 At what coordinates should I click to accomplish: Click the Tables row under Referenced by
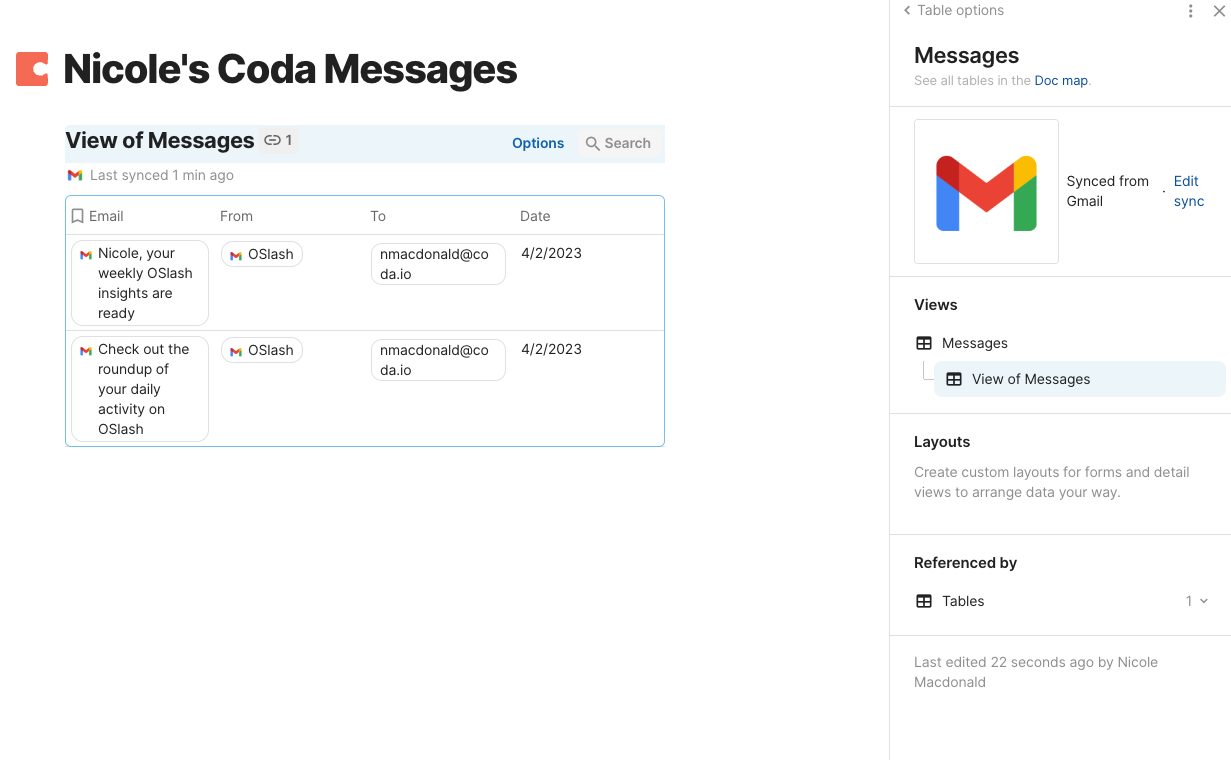click(x=1062, y=601)
